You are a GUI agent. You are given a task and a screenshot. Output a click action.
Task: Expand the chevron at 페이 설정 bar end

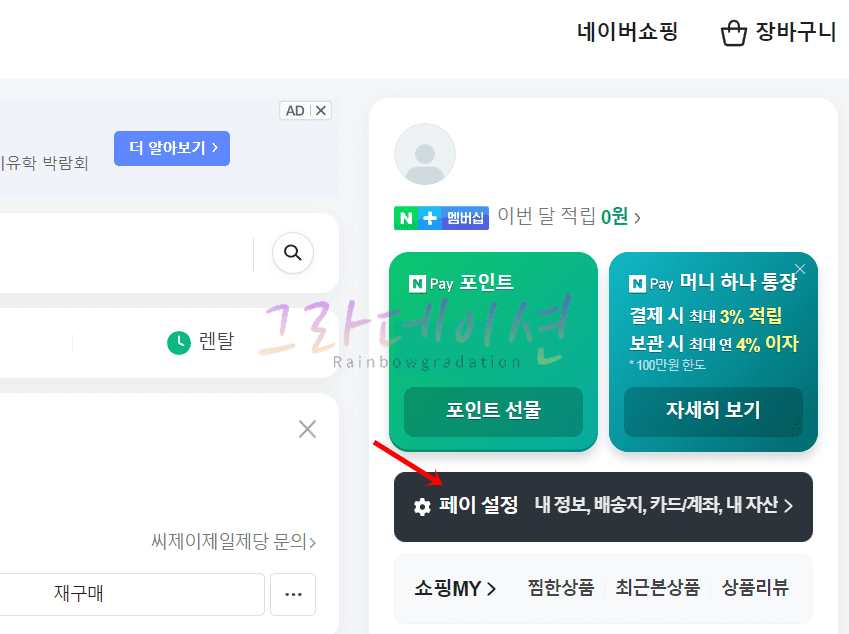pyautogui.click(x=788, y=506)
